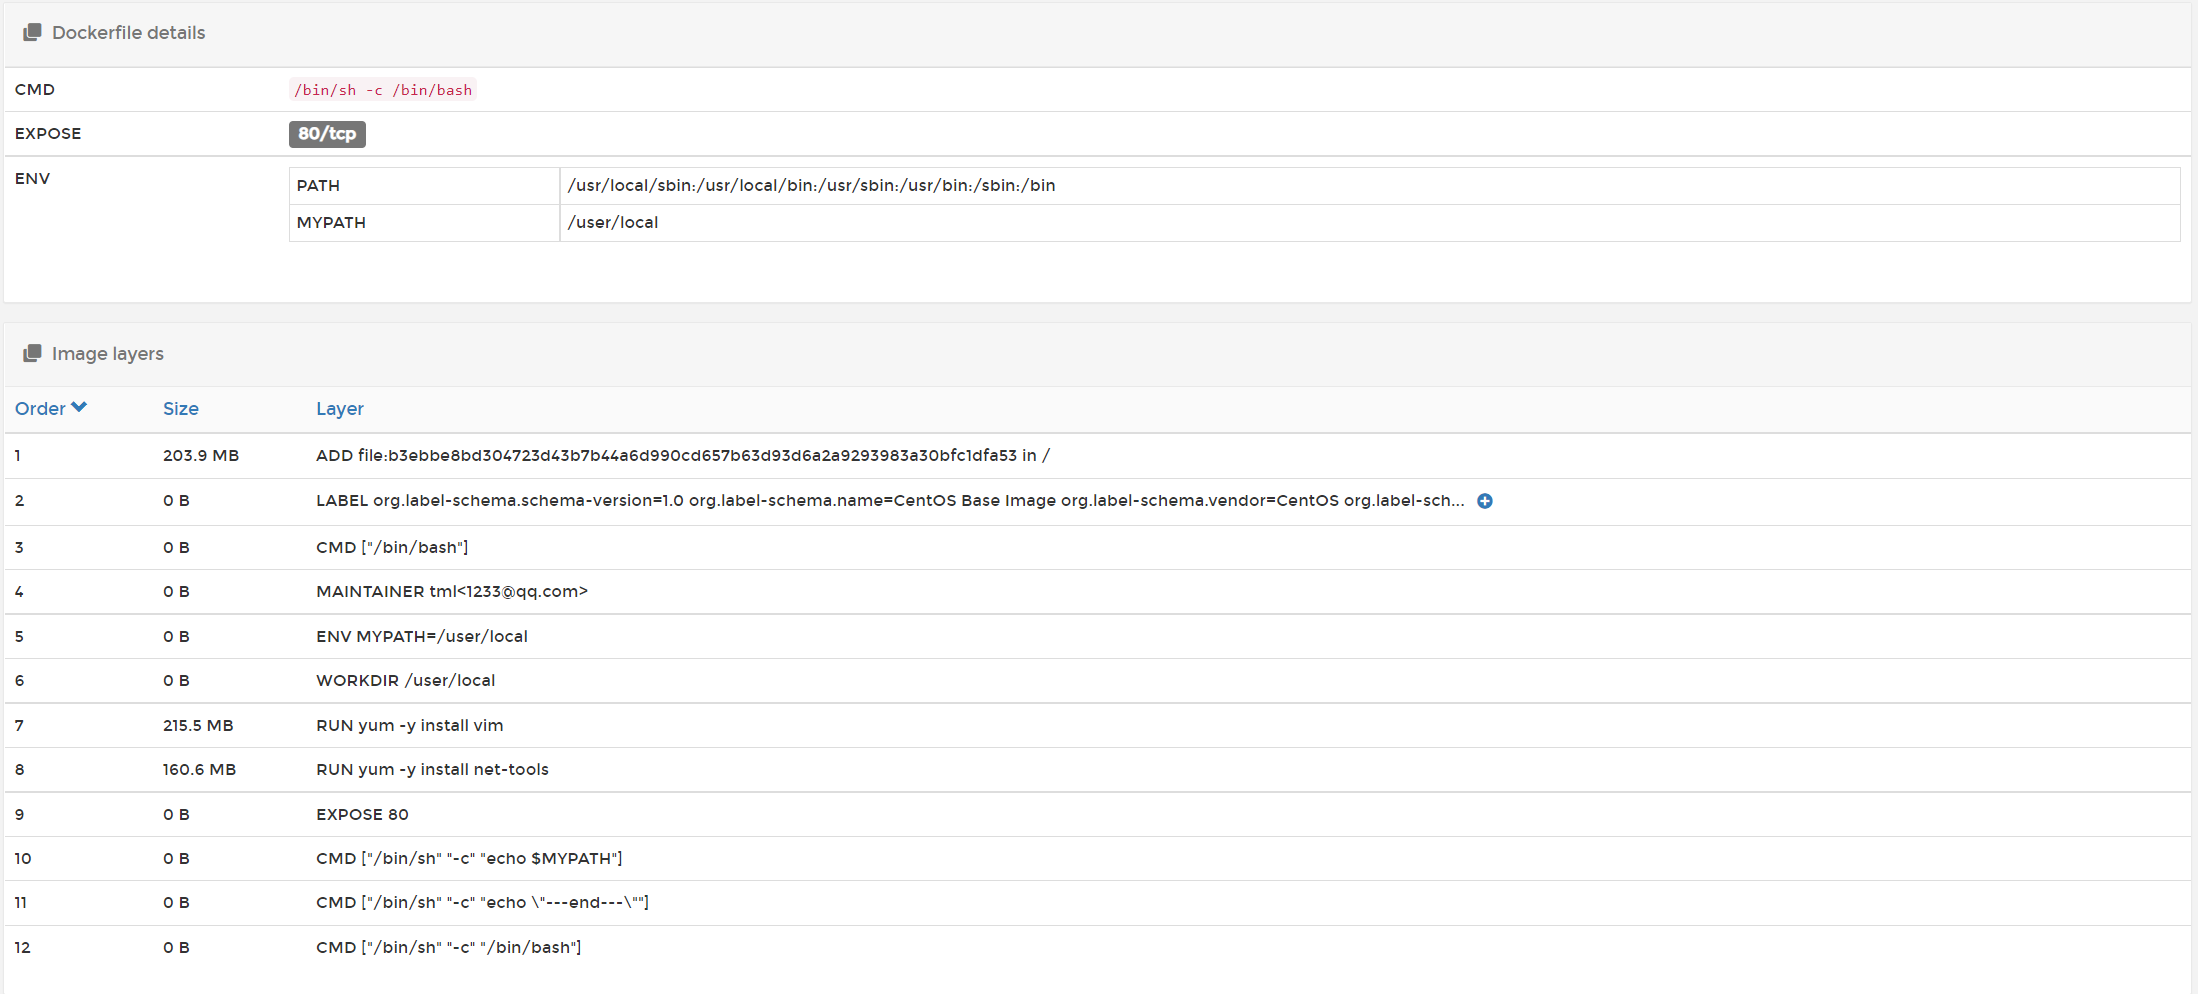The width and height of the screenshot is (2198, 994).
Task: Click the CMD row label
Action: [35, 90]
